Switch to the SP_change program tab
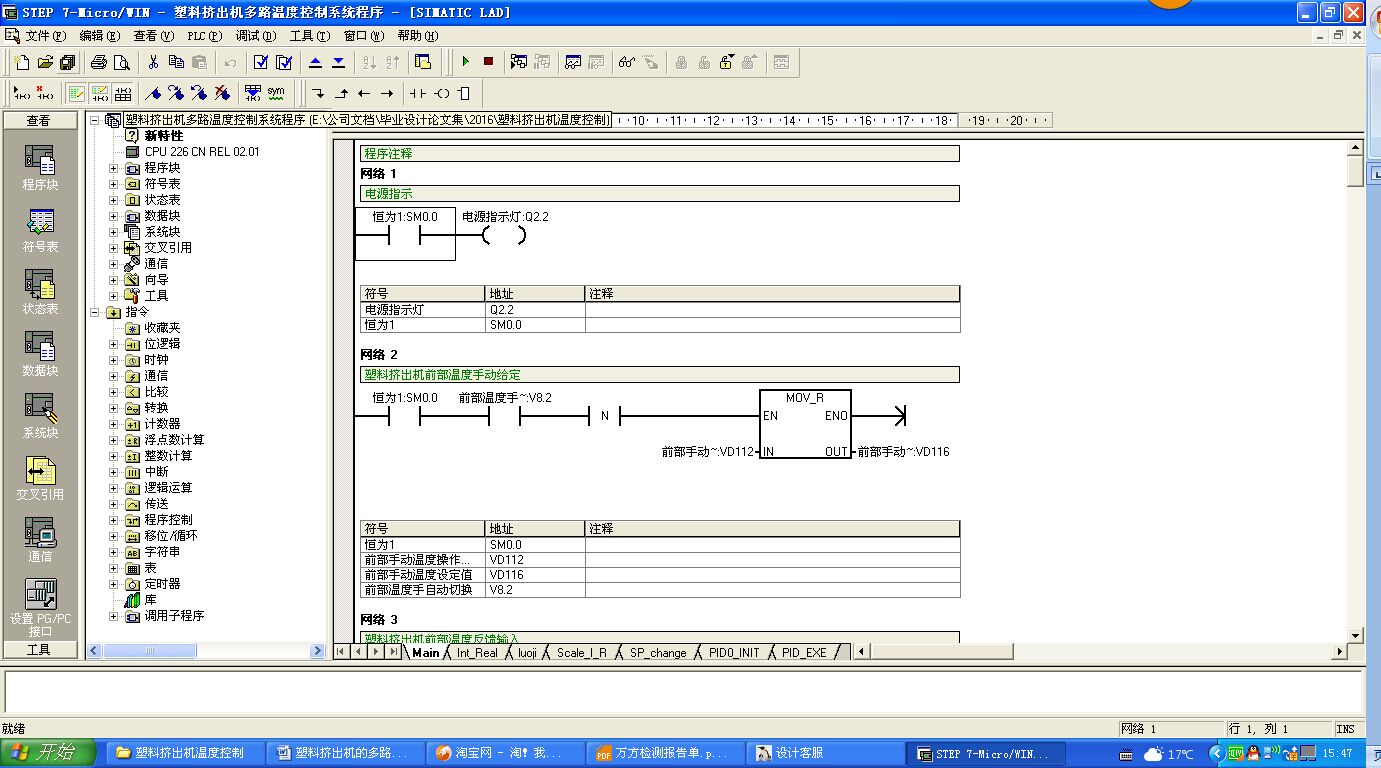The width and height of the screenshot is (1381, 768). coord(657,653)
